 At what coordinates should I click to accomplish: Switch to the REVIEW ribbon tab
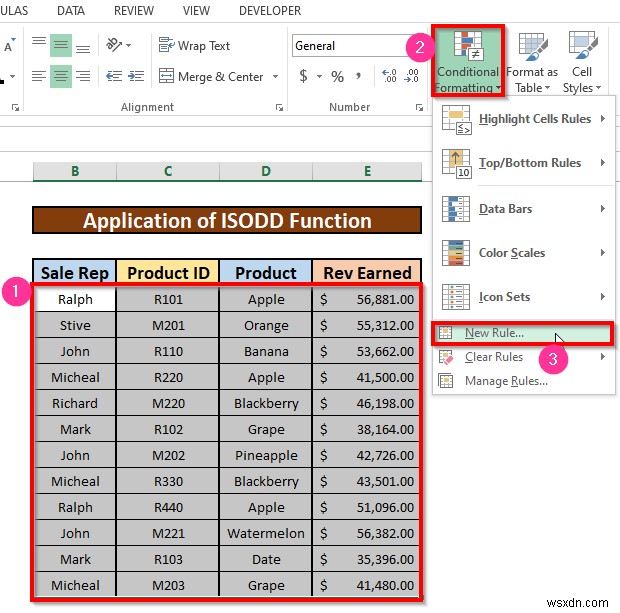click(x=134, y=11)
